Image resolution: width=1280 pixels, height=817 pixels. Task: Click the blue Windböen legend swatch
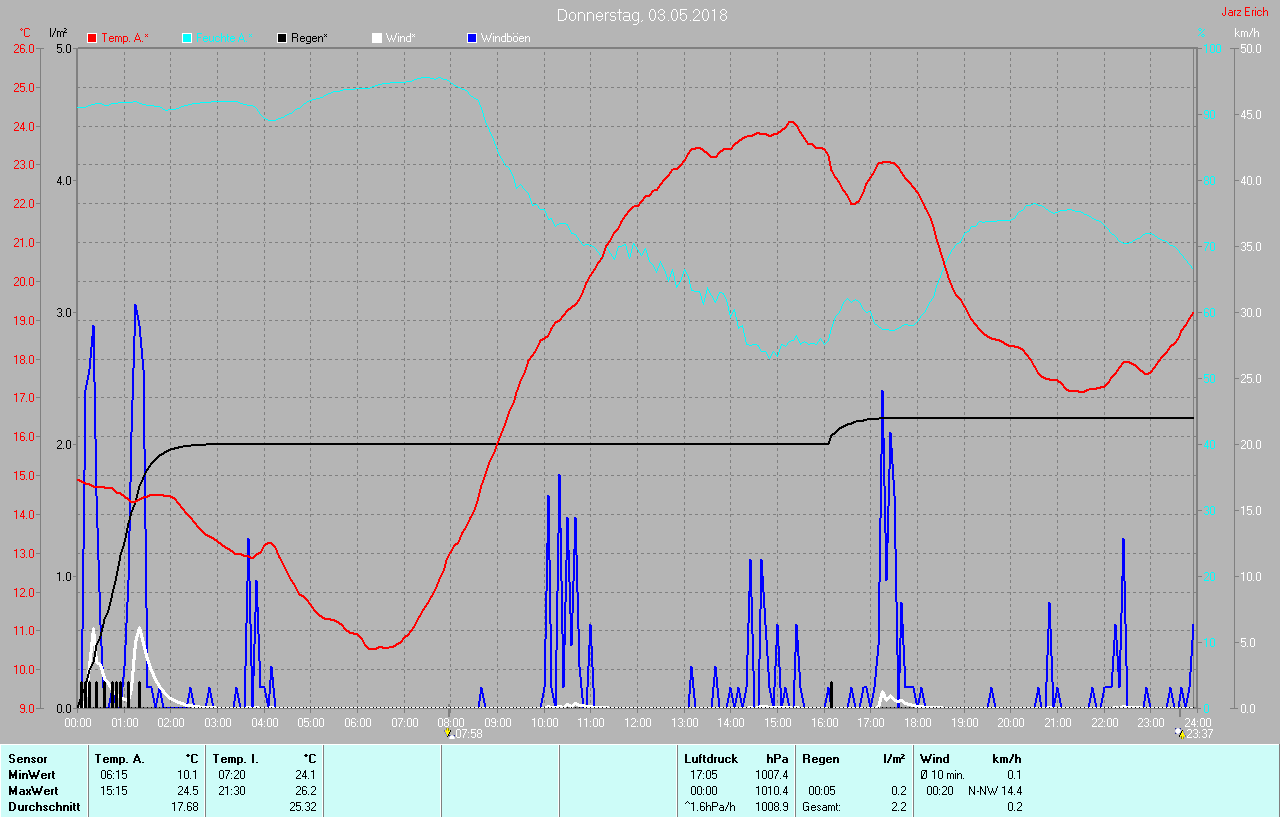(x=472, y=38)
